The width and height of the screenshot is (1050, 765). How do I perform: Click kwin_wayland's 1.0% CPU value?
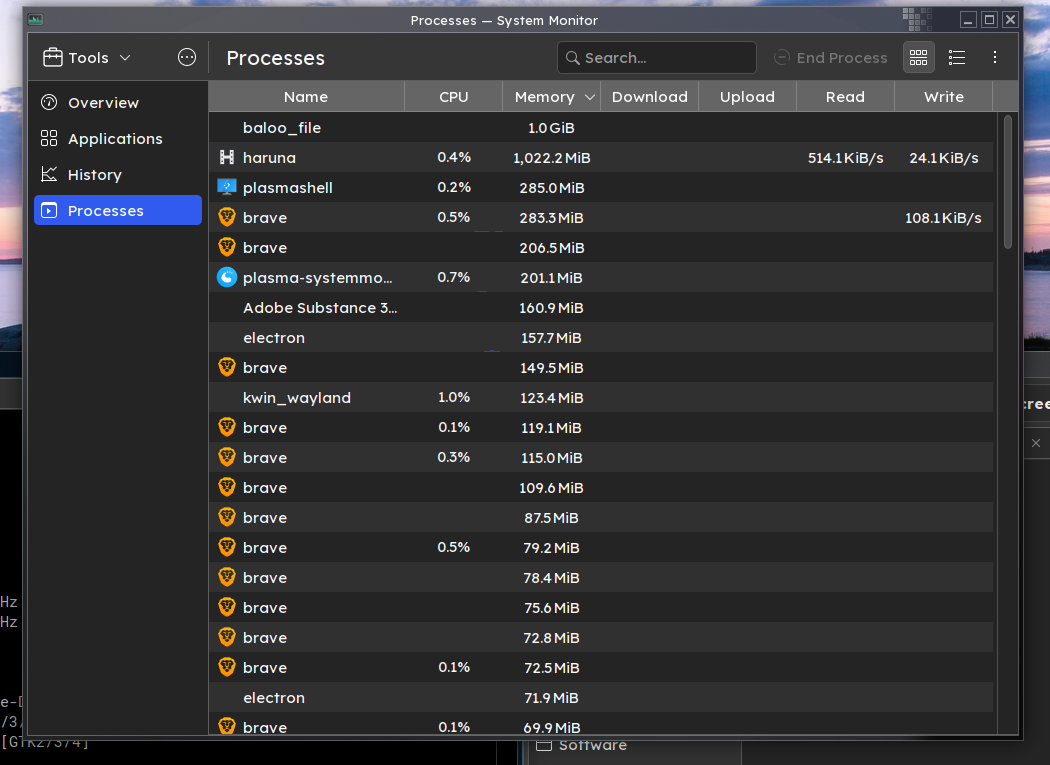tap(453, 397)
